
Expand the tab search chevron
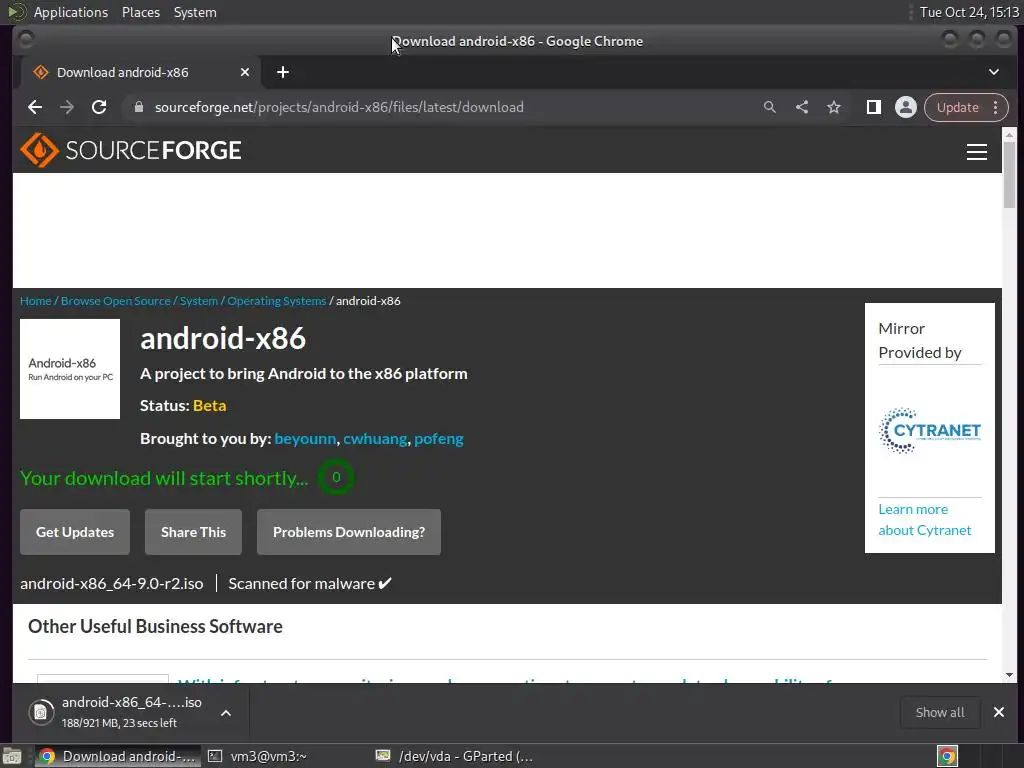pyautogui.click(x=993, y=72)
